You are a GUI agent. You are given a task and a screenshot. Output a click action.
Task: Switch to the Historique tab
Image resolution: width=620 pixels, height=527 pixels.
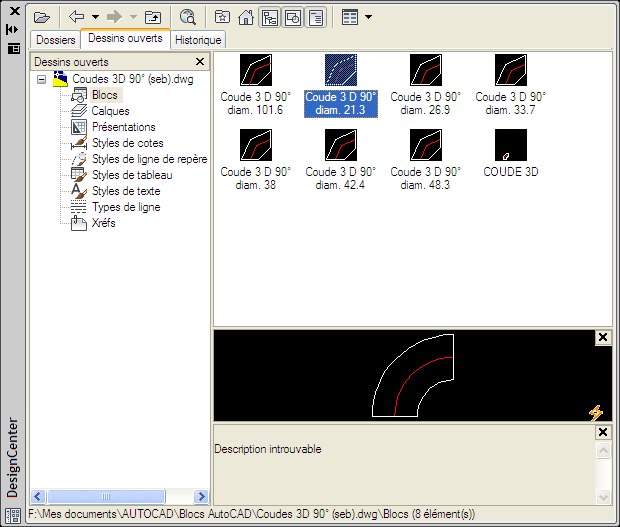pyautogui.click(x=198, y=40)
